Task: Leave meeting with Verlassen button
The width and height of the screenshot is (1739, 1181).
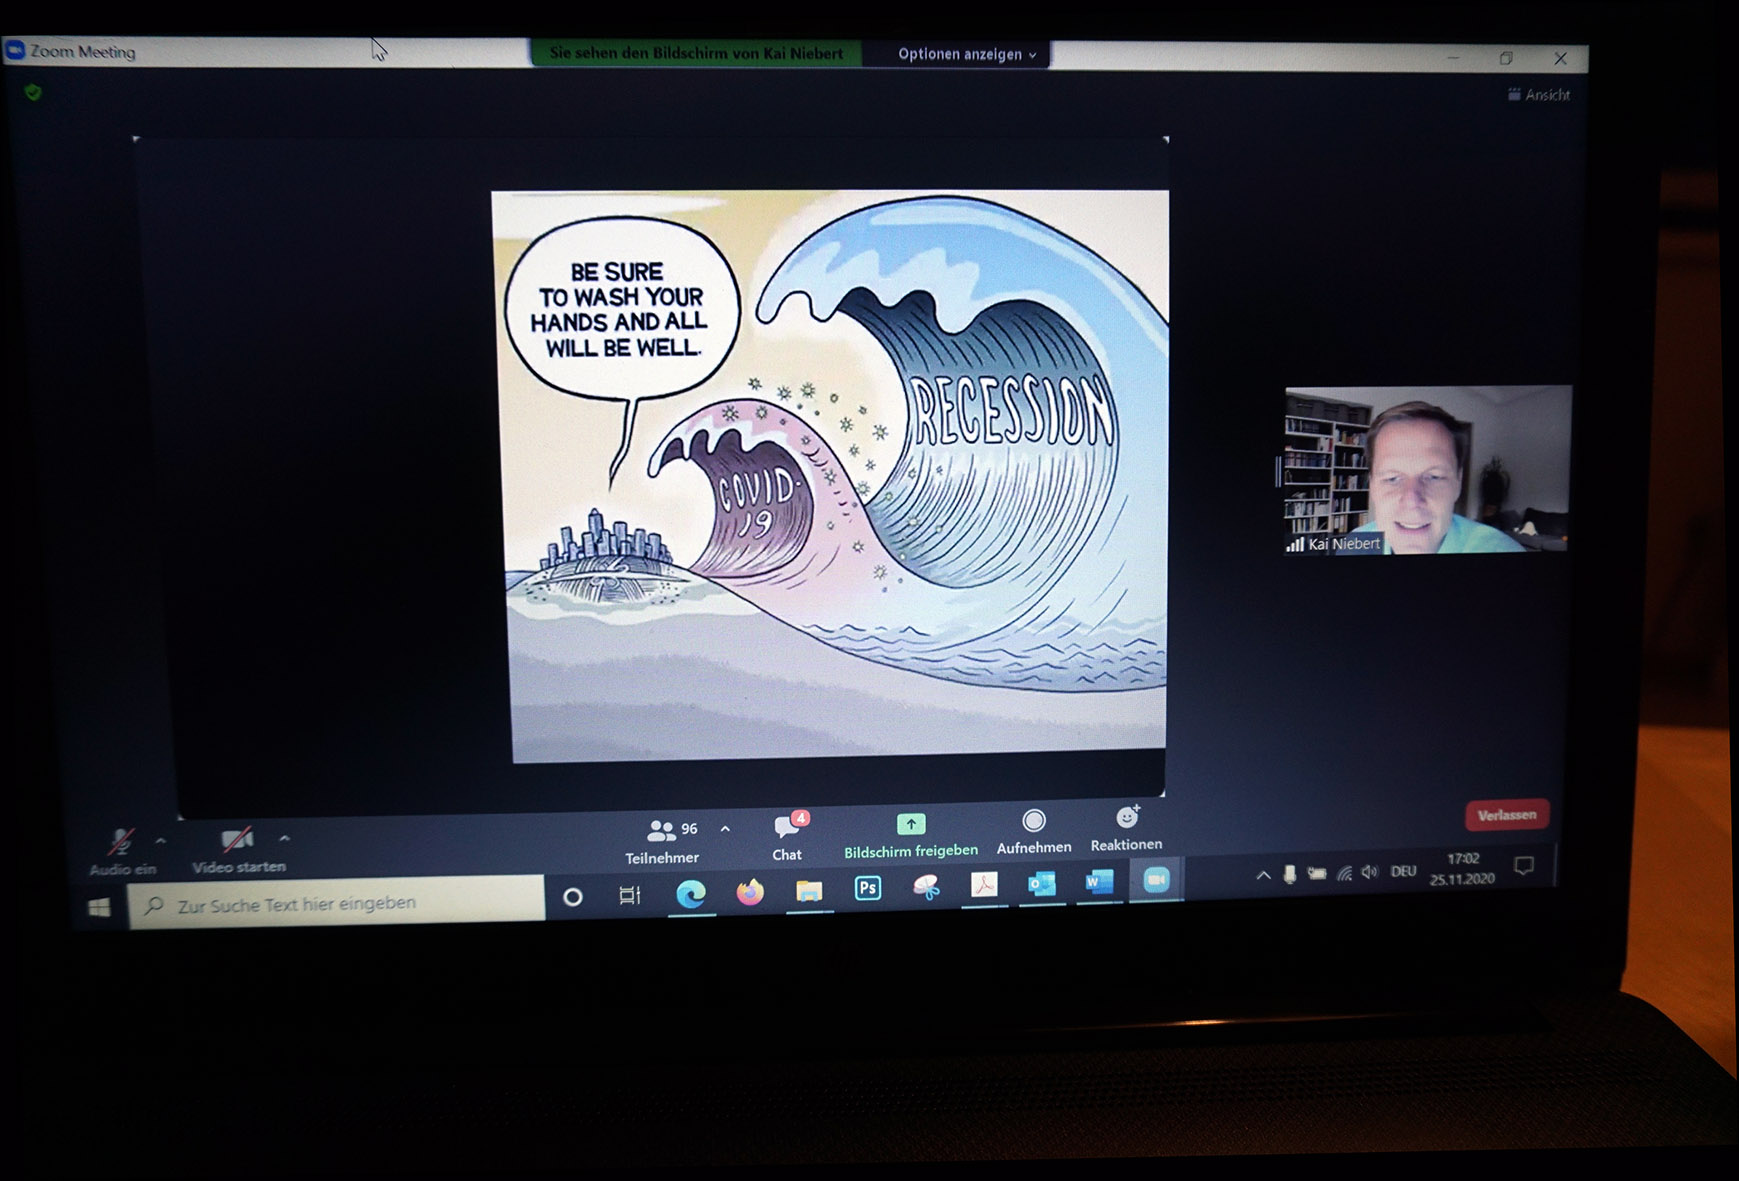Action: (x=1507, y=815)
